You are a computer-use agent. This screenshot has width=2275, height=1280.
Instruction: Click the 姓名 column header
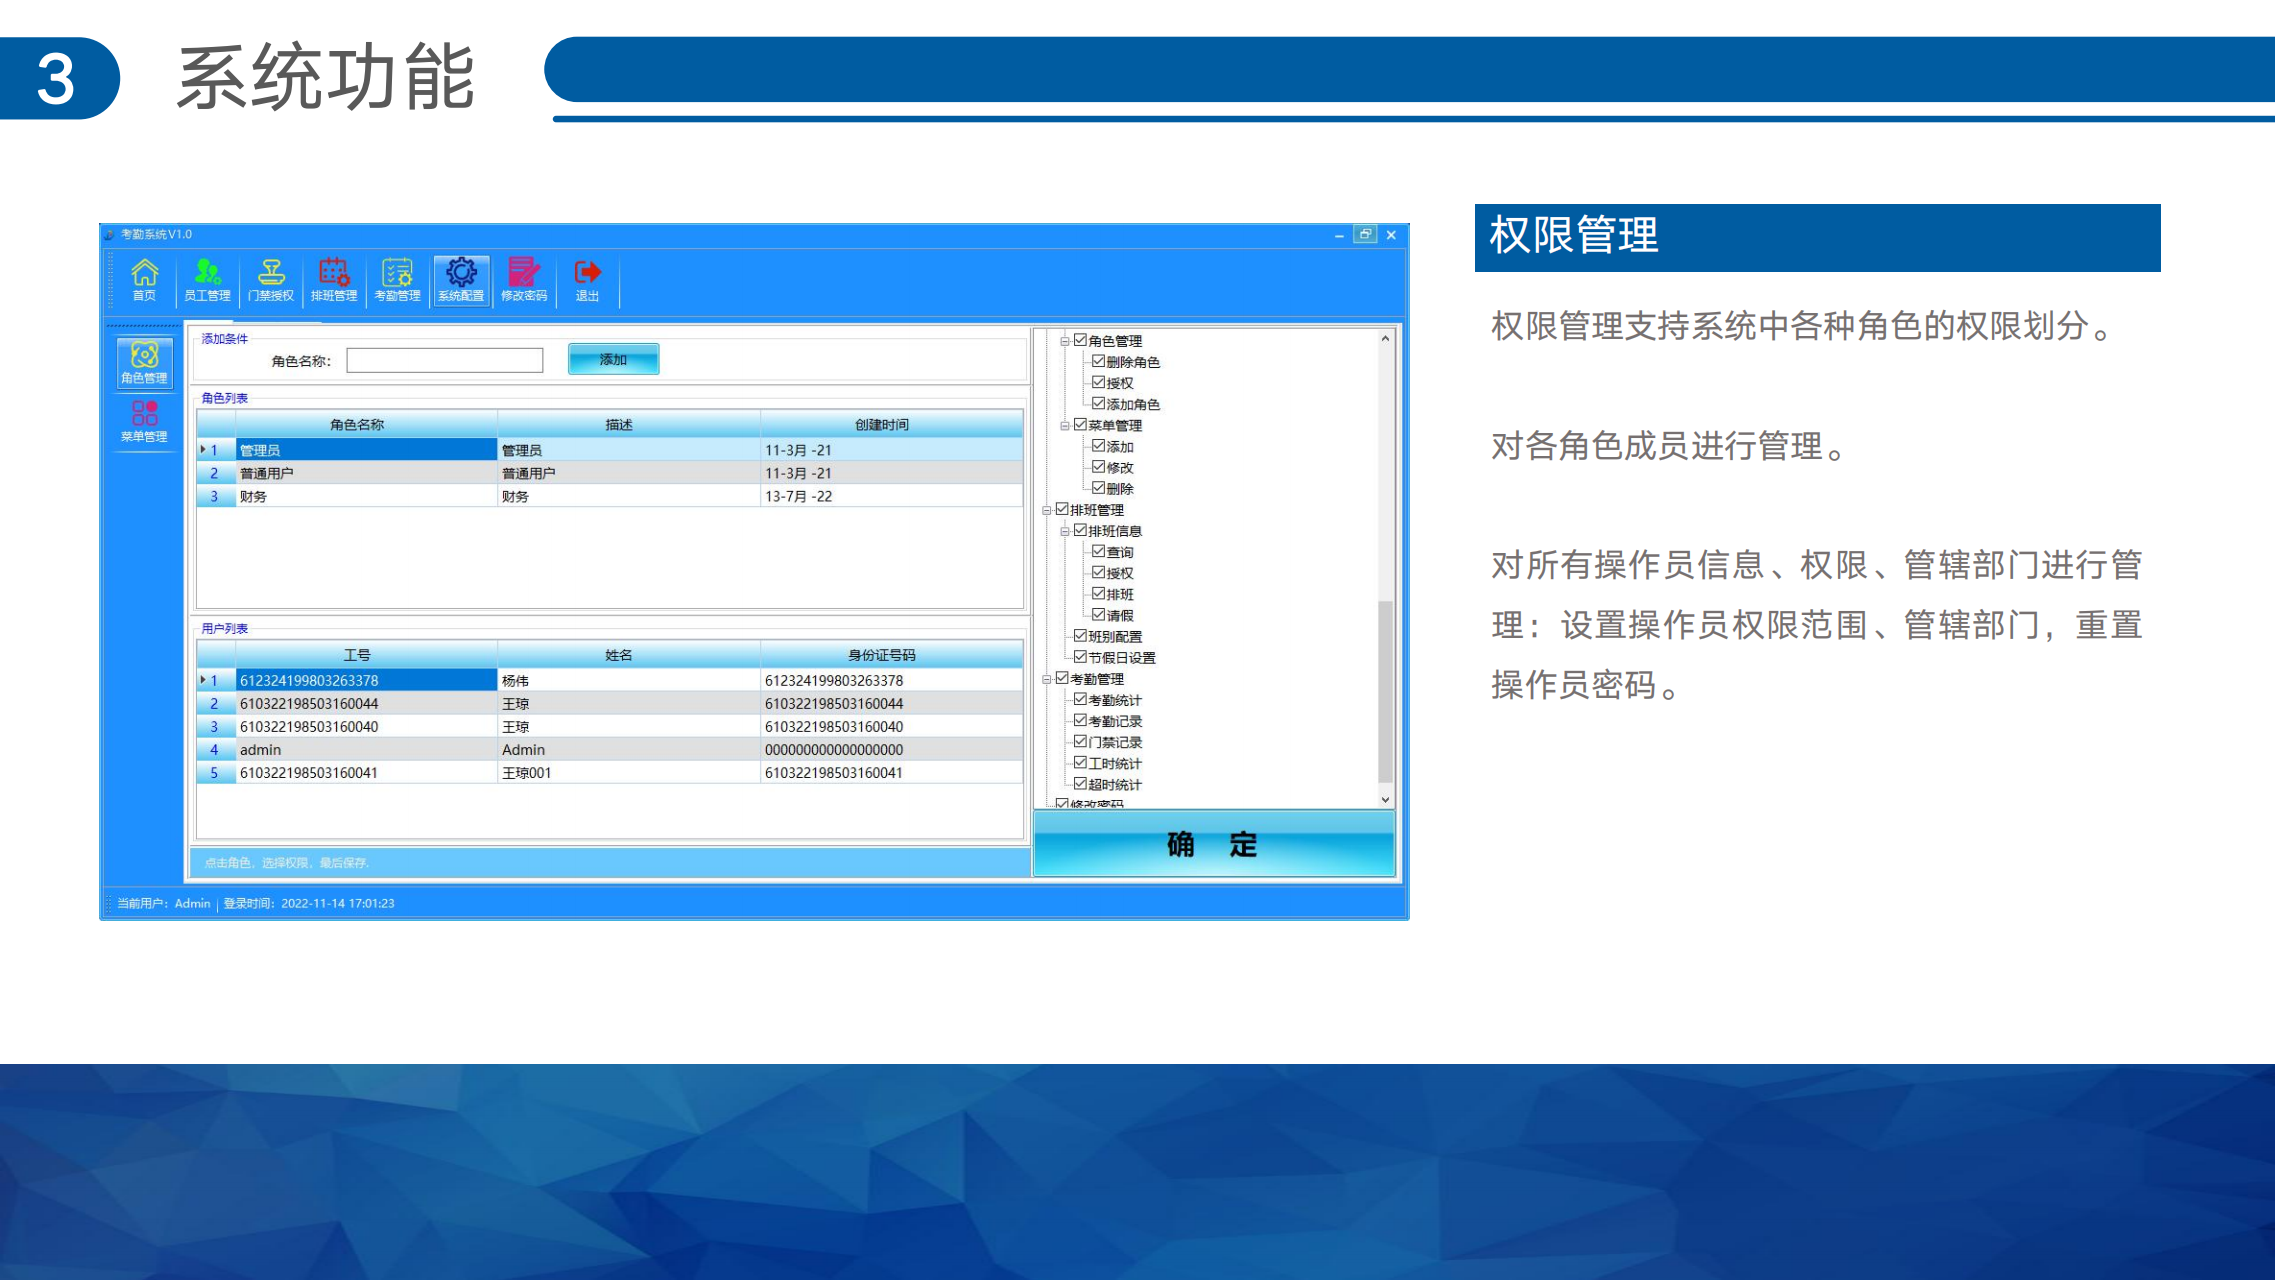tap(628, 655)
